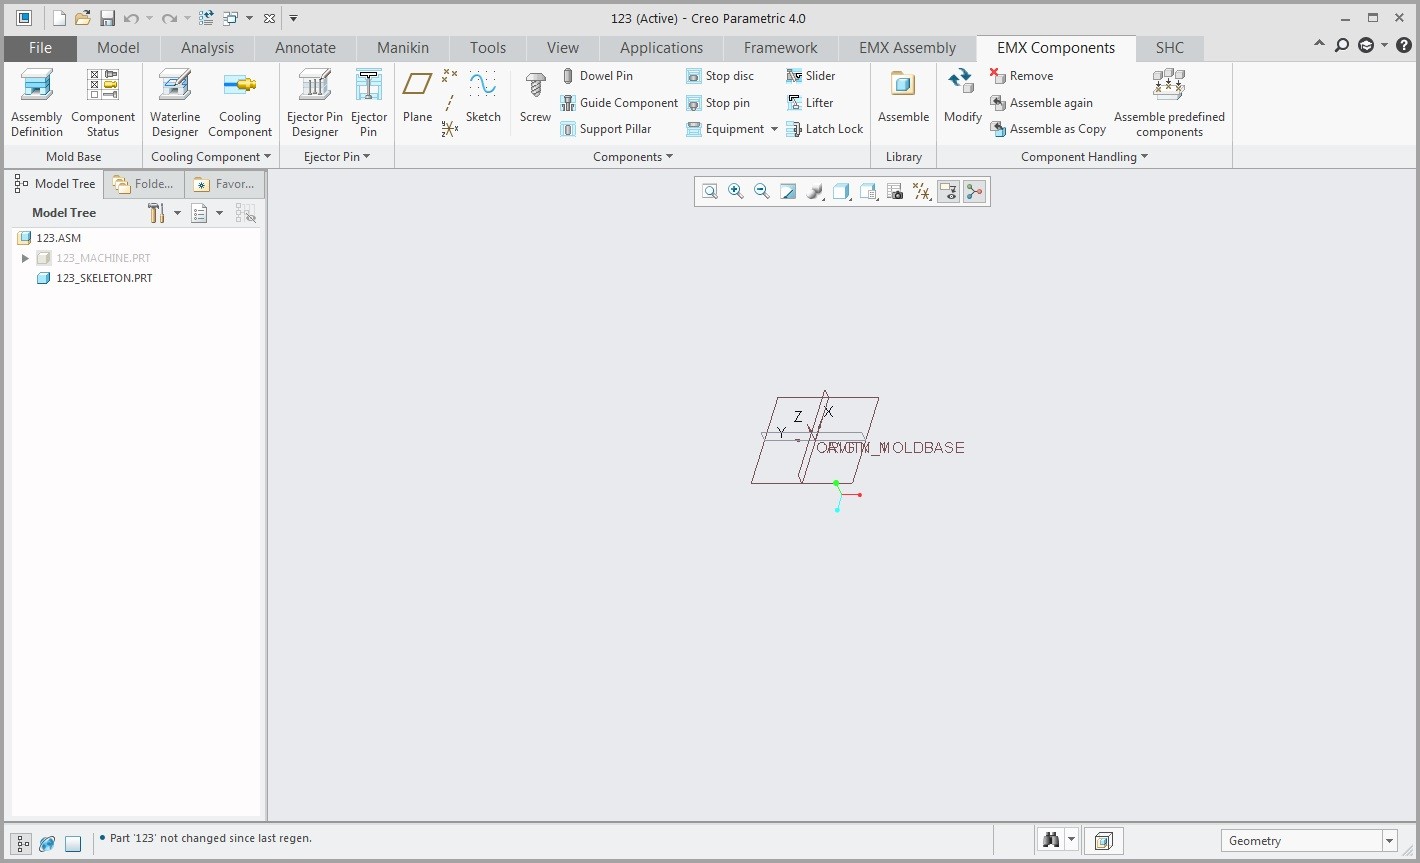Create a new file
The image size is (1420, 863).
(59, 18)
